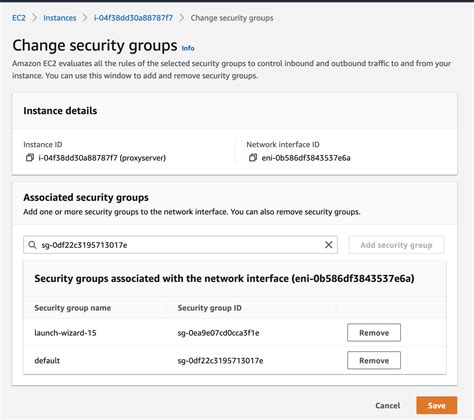The width and height of the screenshot is (474, 420).
Task: Remove the default security group
Action: tap(374, 360)
